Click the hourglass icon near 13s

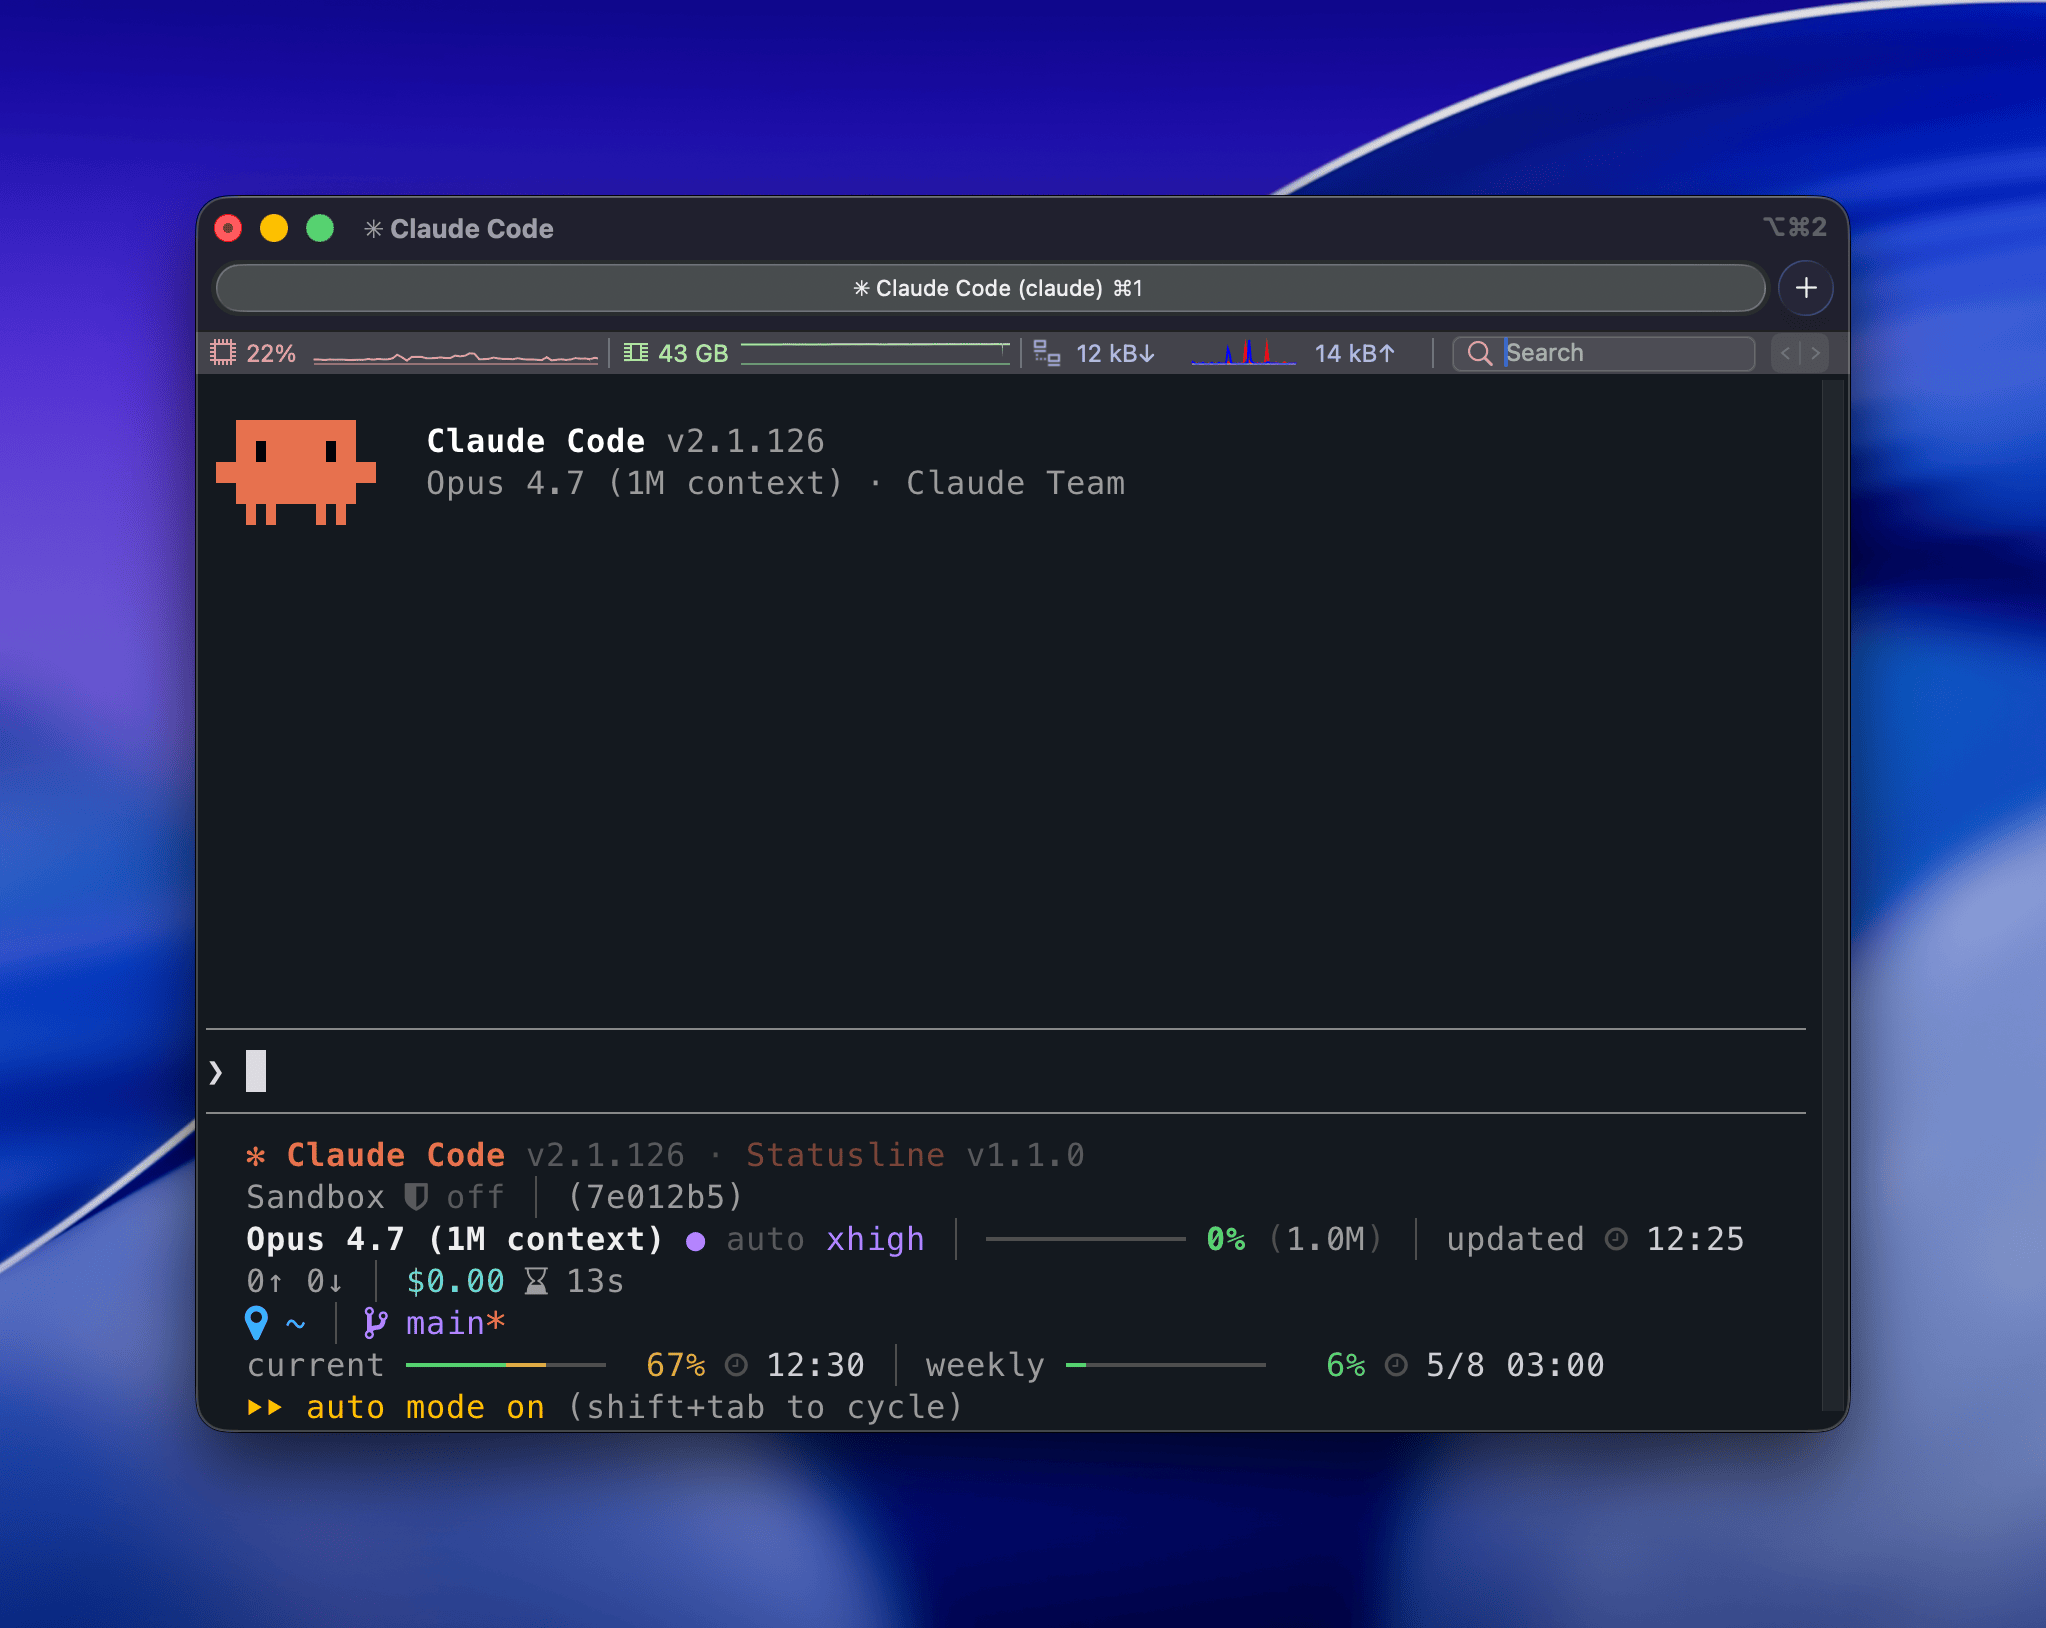click(x=536, y=1281)
